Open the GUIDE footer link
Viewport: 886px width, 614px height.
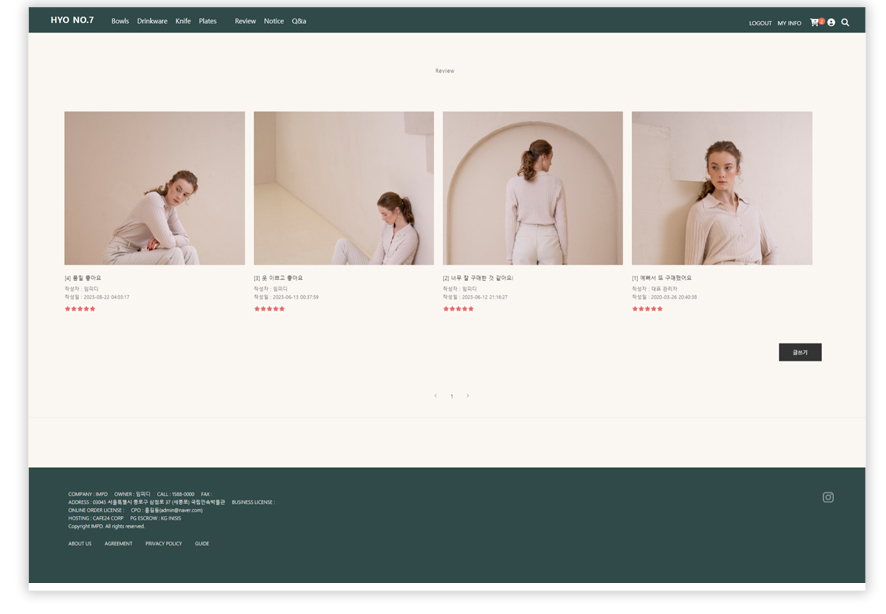pos(202,543)
